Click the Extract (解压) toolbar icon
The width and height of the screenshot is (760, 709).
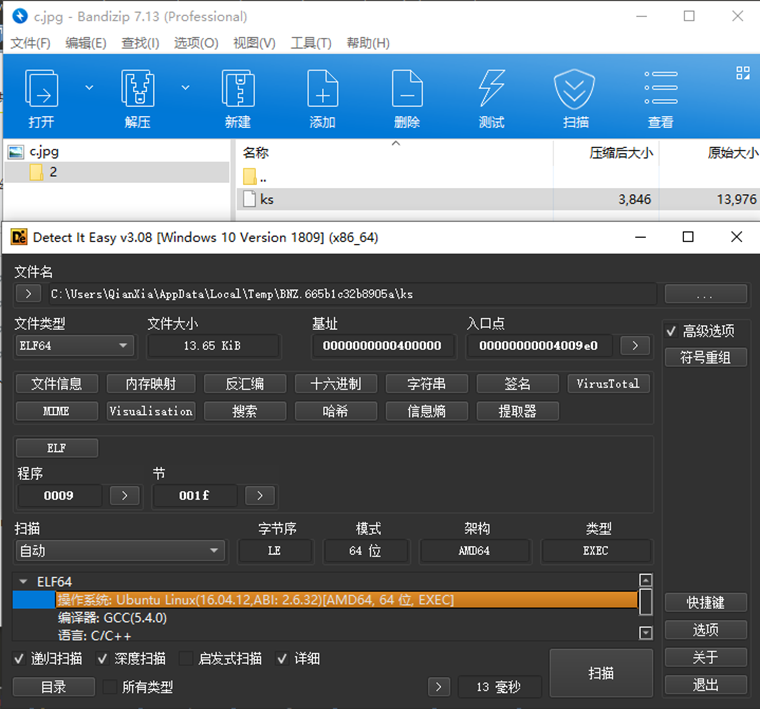pos(138,90)
